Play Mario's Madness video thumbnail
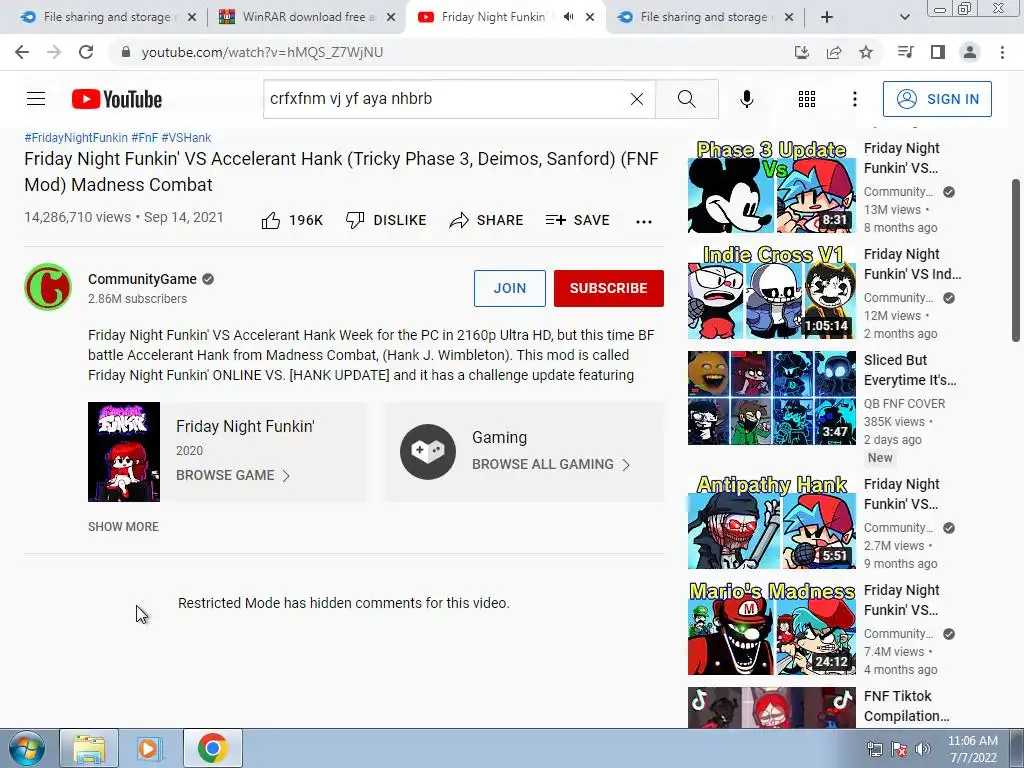Viewport: 1024px width, 768px height. (x=771, y=628)
